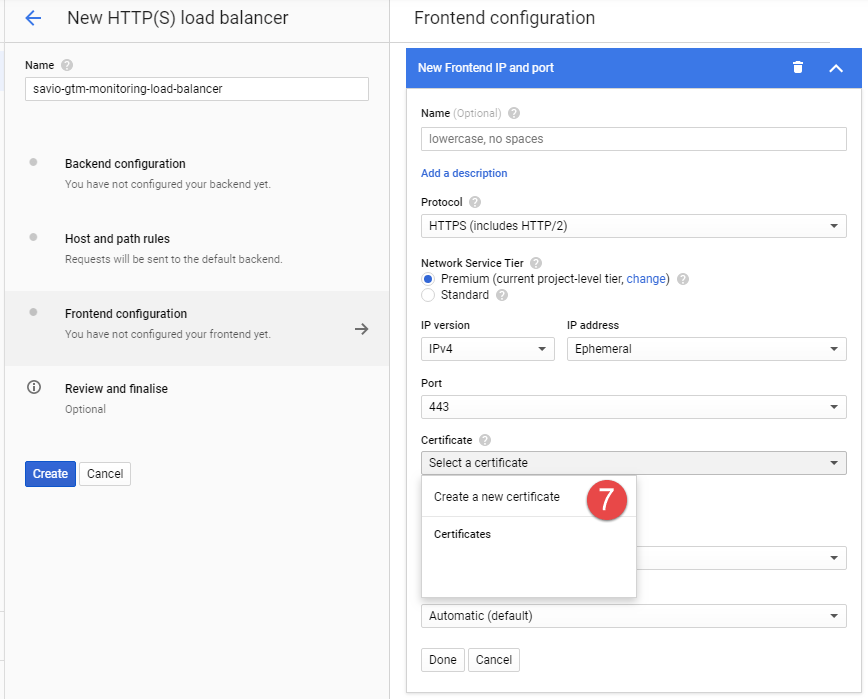The width and height of the screenshot is (868, 699).
Task: Expand the IP address dropdown
Action: [x=706, y=349]
